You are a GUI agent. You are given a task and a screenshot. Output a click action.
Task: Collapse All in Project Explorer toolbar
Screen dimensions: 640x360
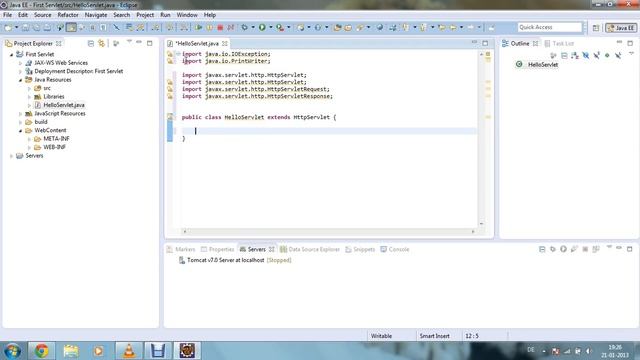[91, 43]
